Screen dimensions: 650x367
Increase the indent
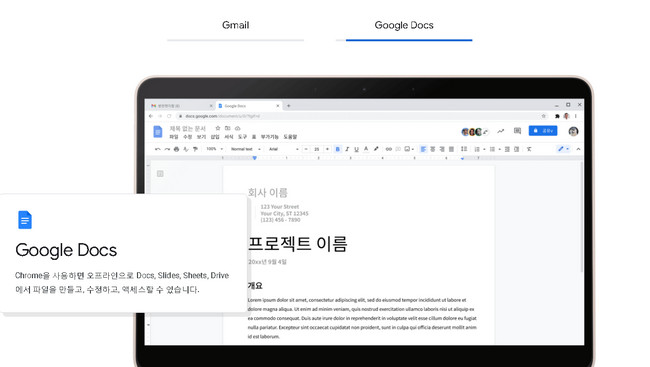coord(517,149)
